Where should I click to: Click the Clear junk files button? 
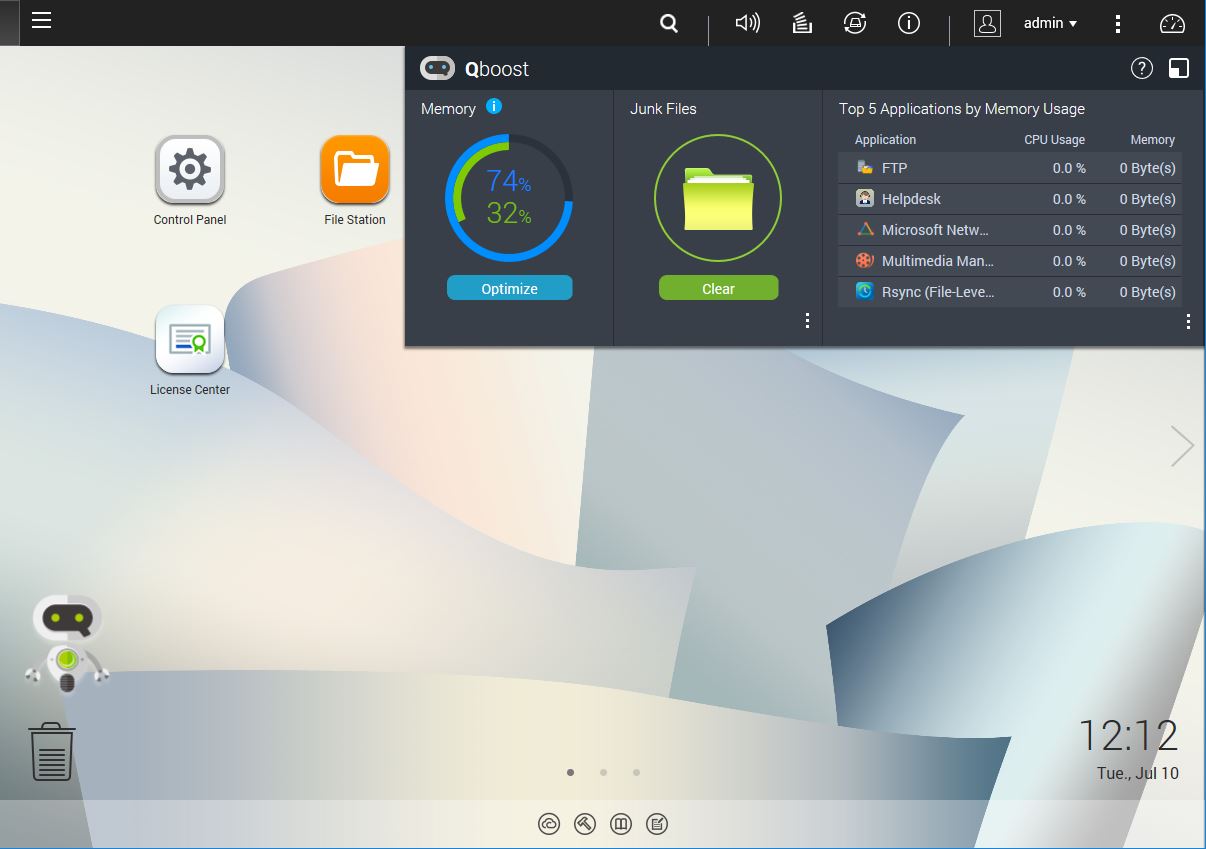coord(718,288)
